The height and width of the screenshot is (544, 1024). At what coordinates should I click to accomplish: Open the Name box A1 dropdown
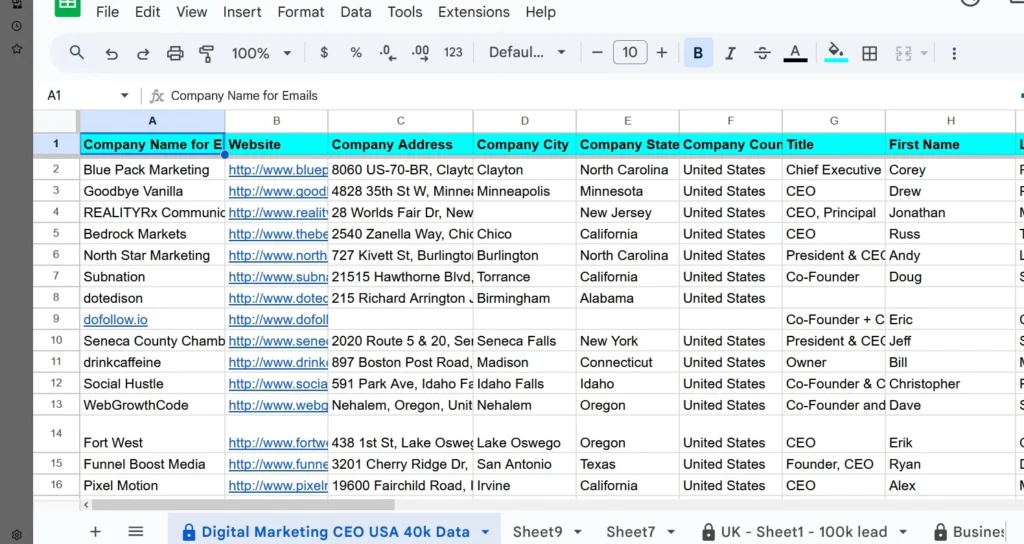tap(124, 96)
